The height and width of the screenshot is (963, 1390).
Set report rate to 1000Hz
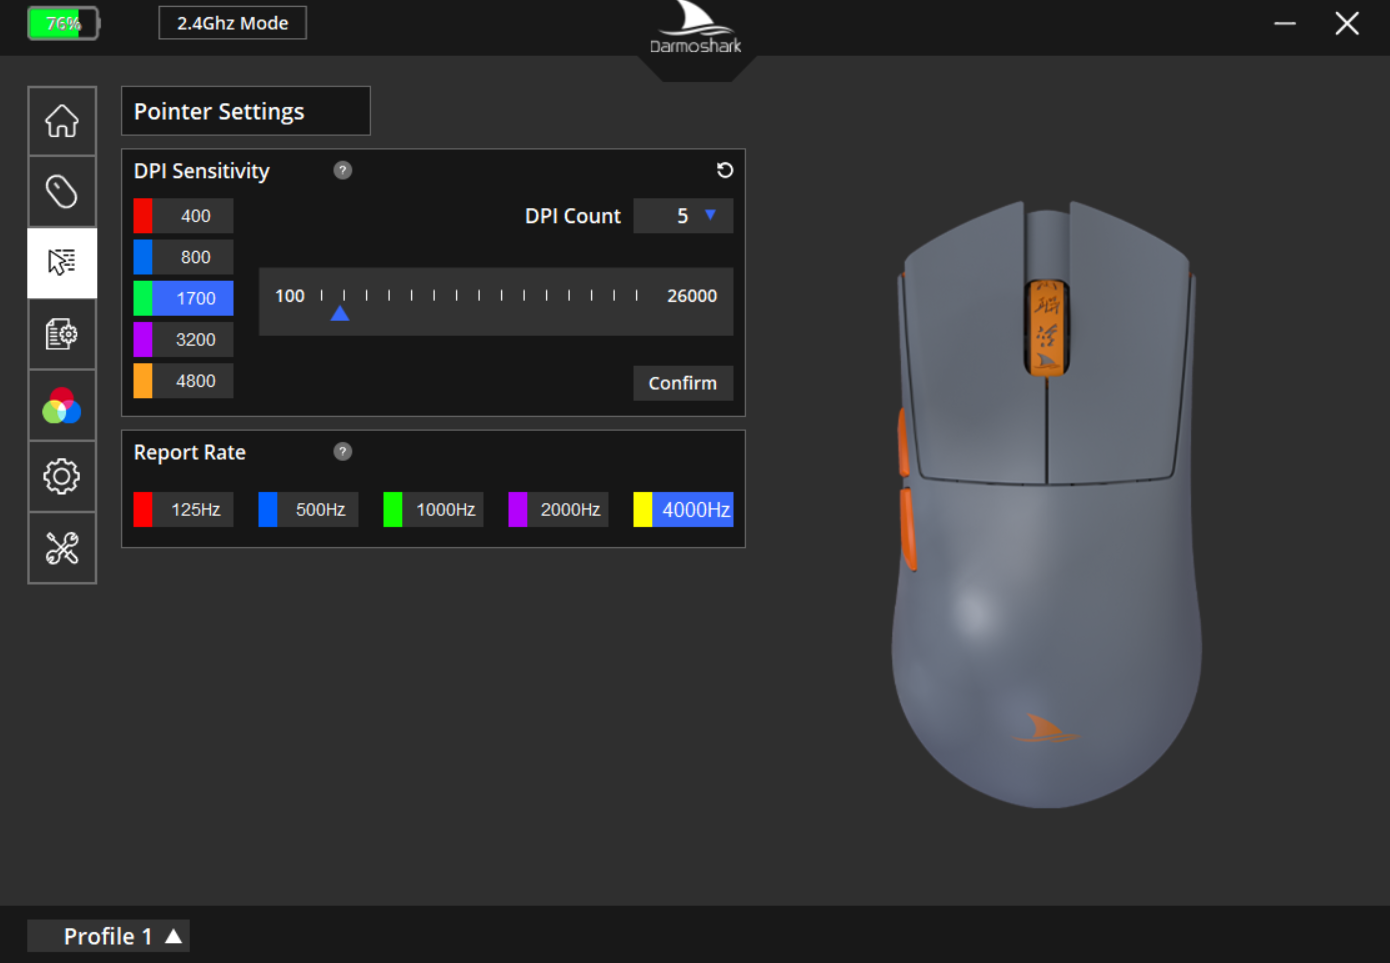click(x=433, y=510)
